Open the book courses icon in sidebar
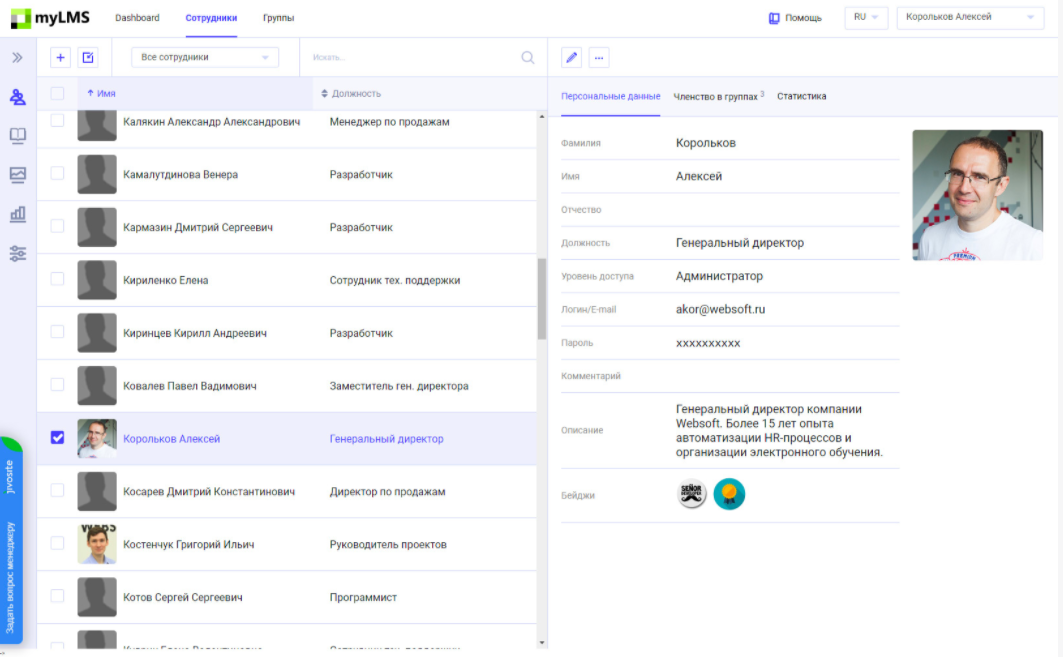Screen dimensions: 1063x657 pos(17,135)
